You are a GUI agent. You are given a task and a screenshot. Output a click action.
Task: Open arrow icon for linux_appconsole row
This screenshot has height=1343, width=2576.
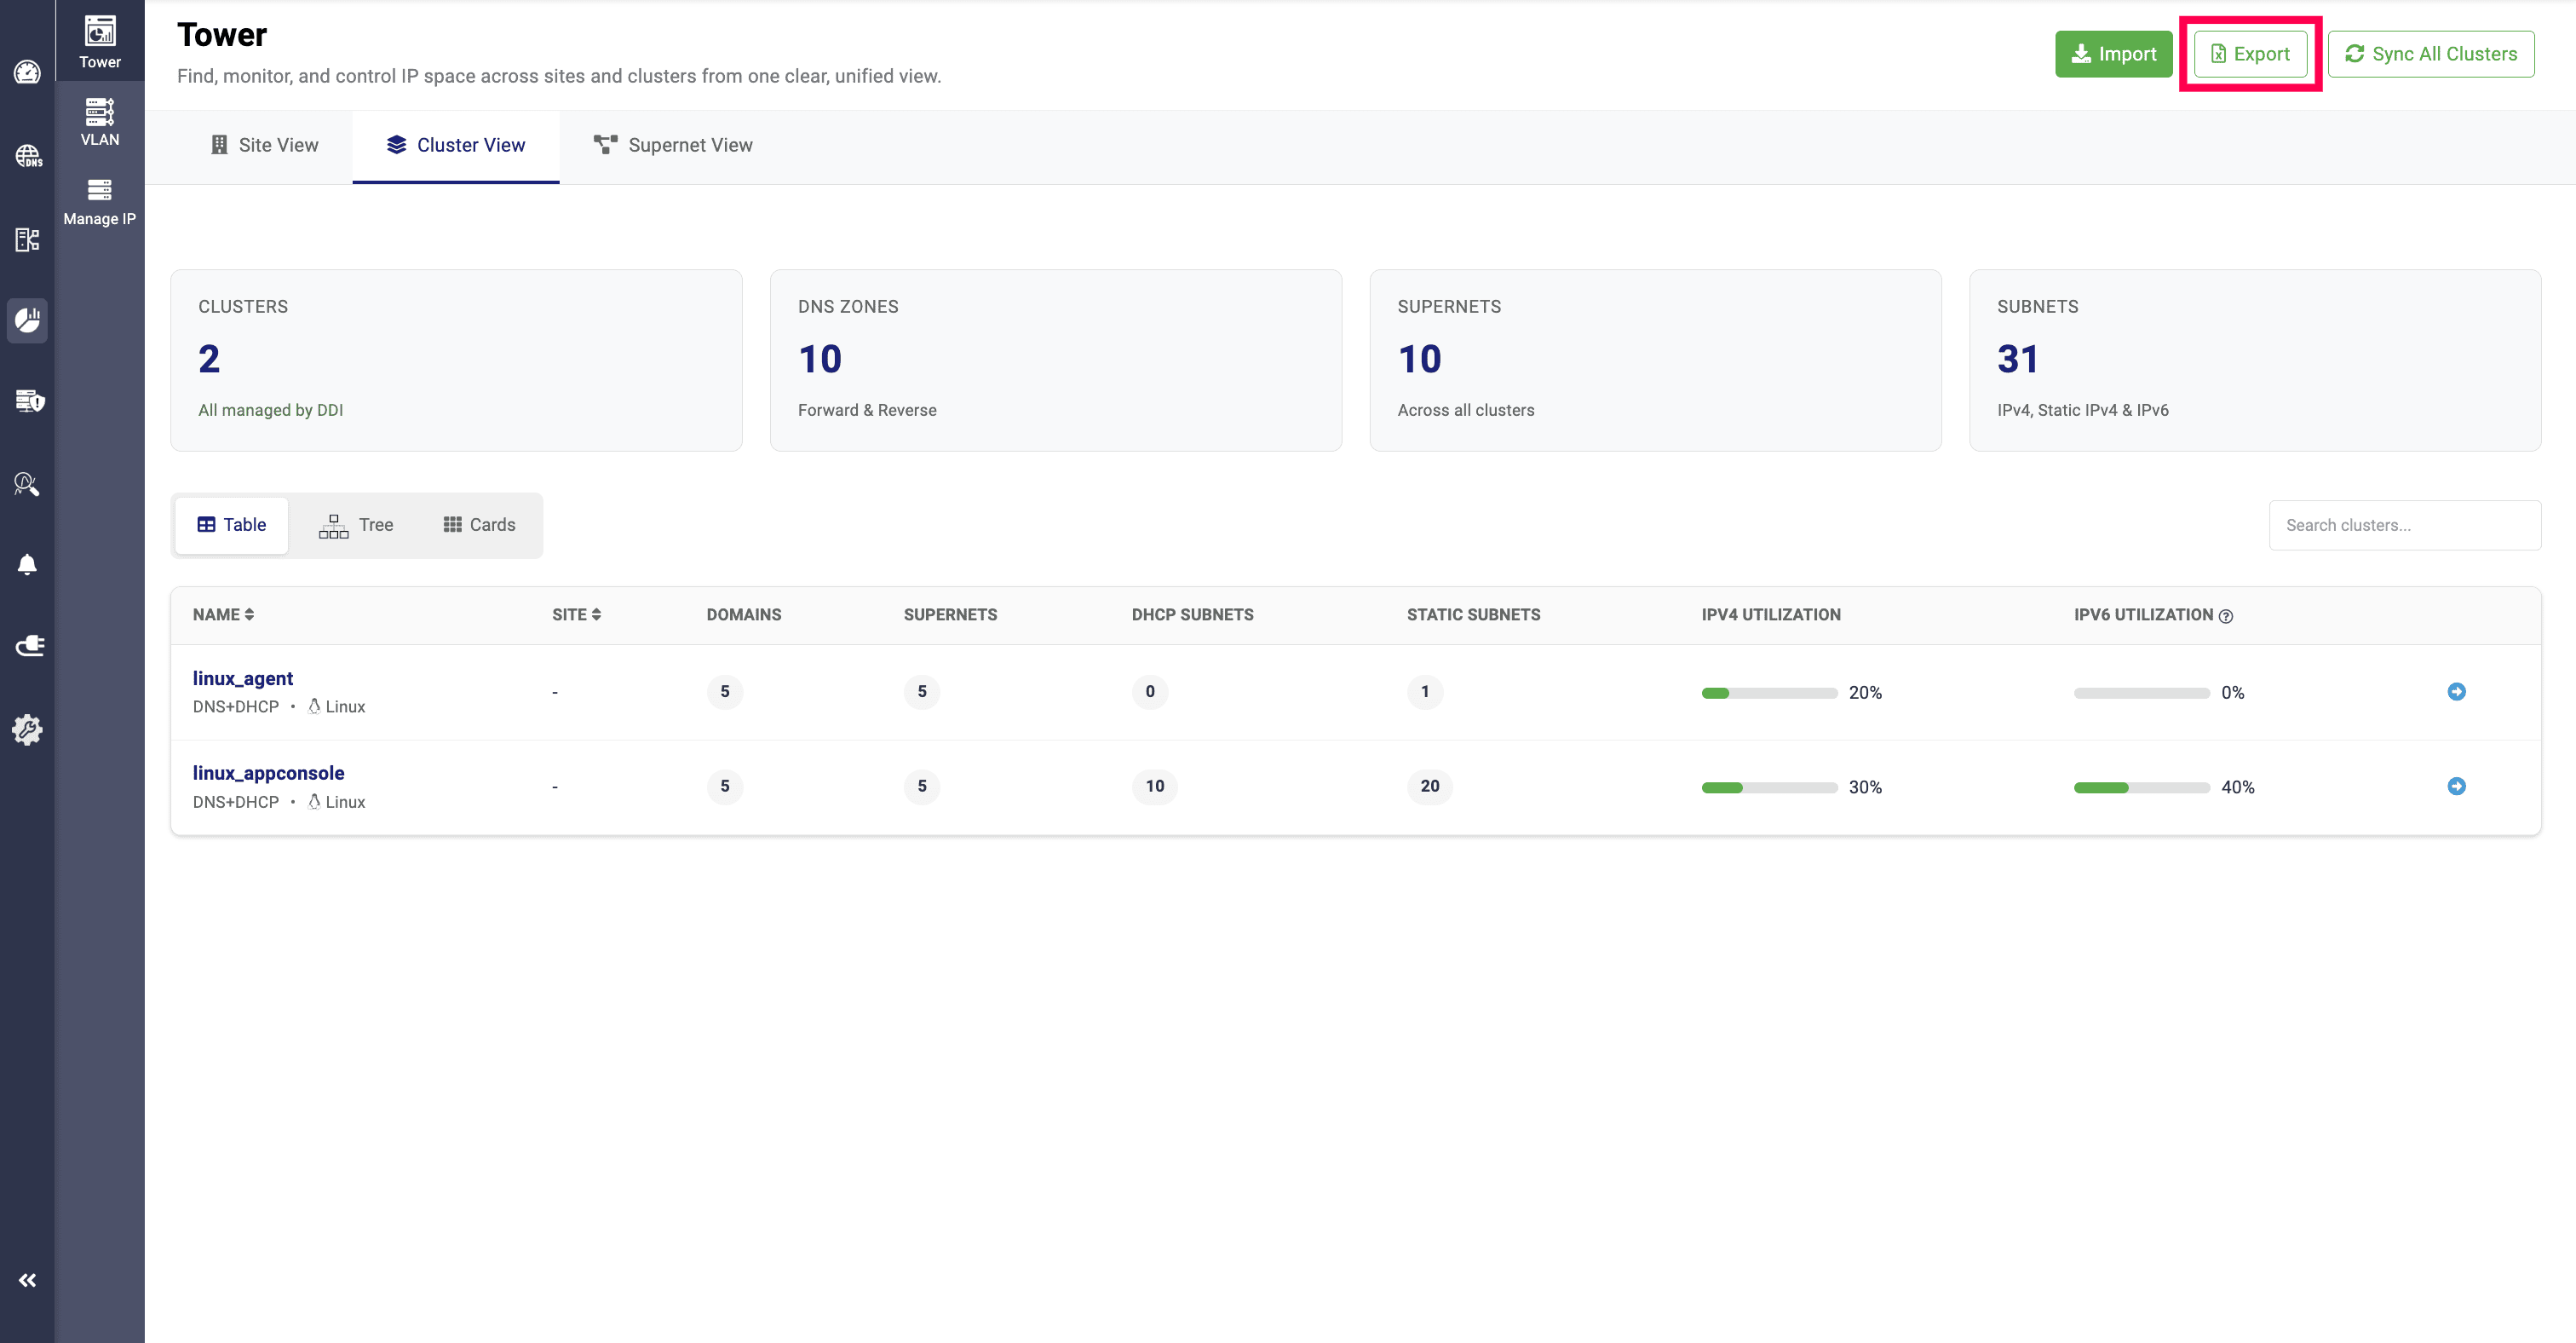2455,786
